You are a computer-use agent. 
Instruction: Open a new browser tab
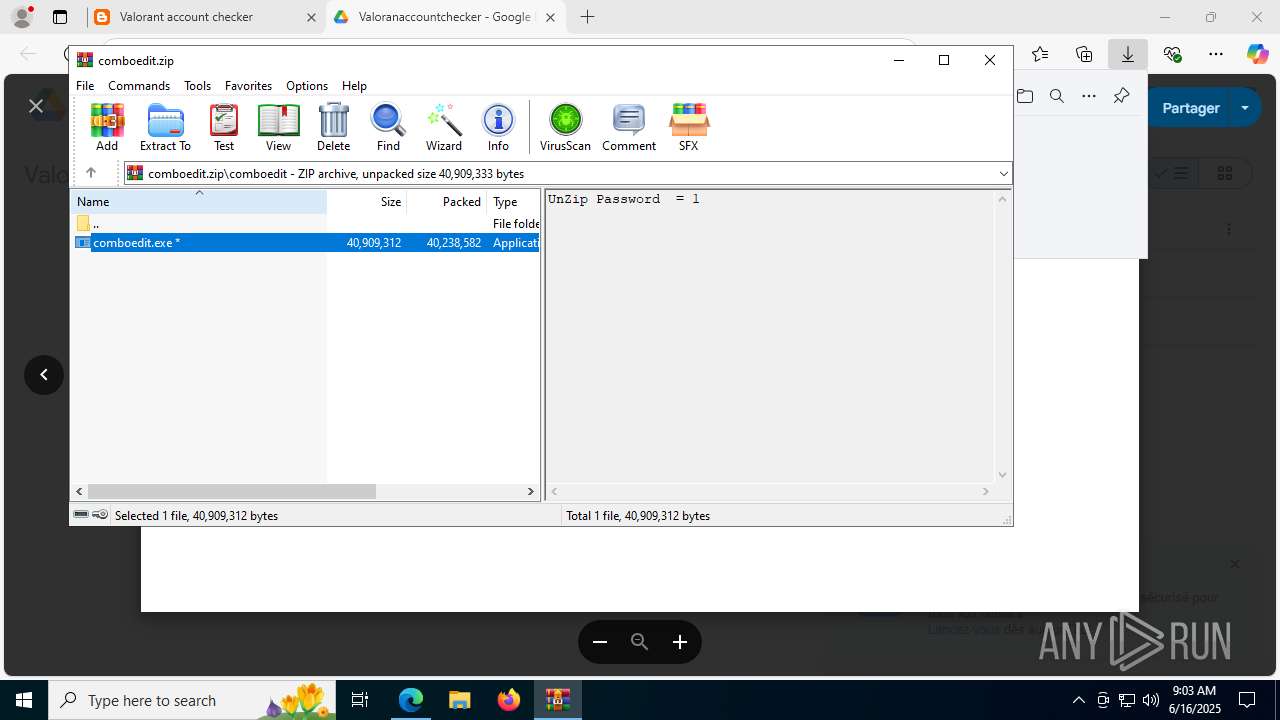click(587, 17)
